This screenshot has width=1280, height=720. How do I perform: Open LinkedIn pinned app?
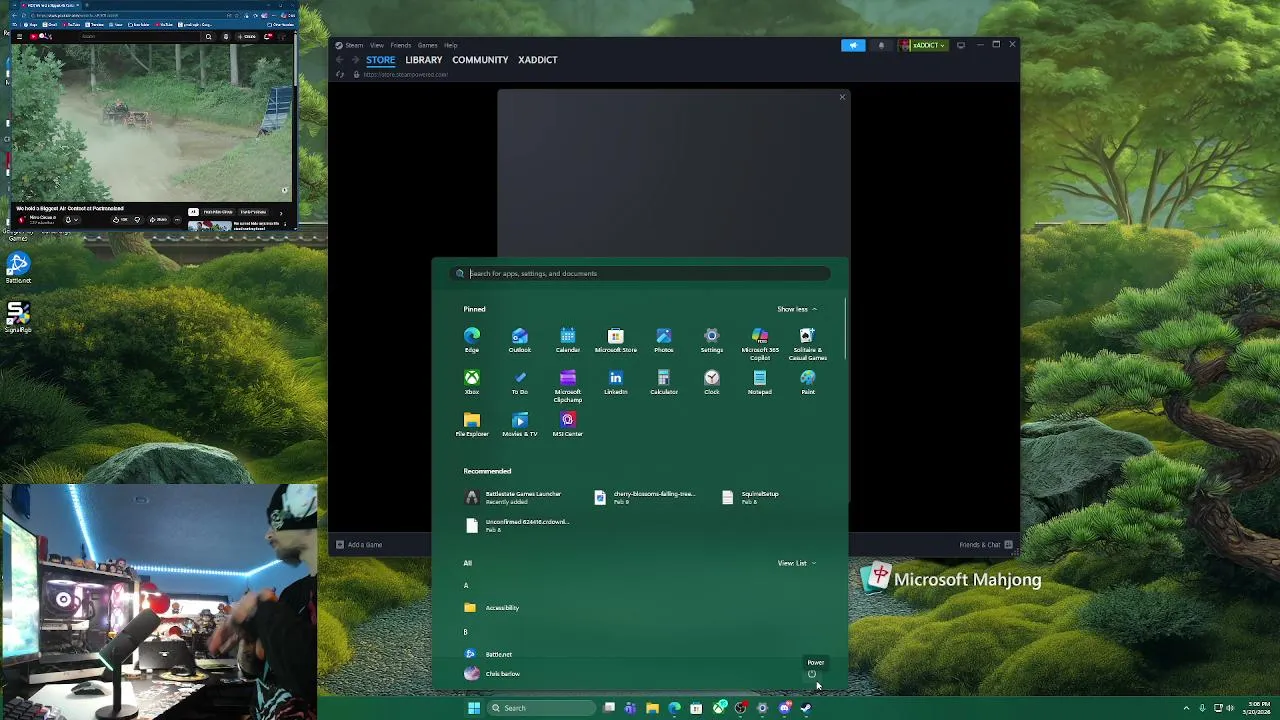click(x=615, y=382)
